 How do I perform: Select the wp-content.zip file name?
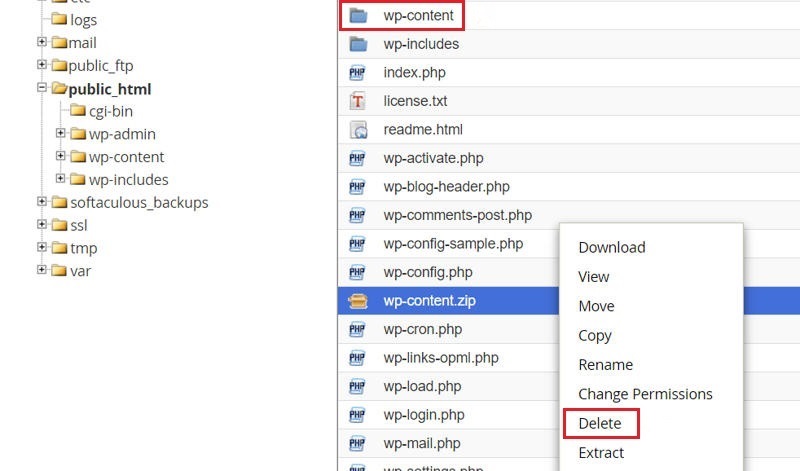tap(430, 301)
